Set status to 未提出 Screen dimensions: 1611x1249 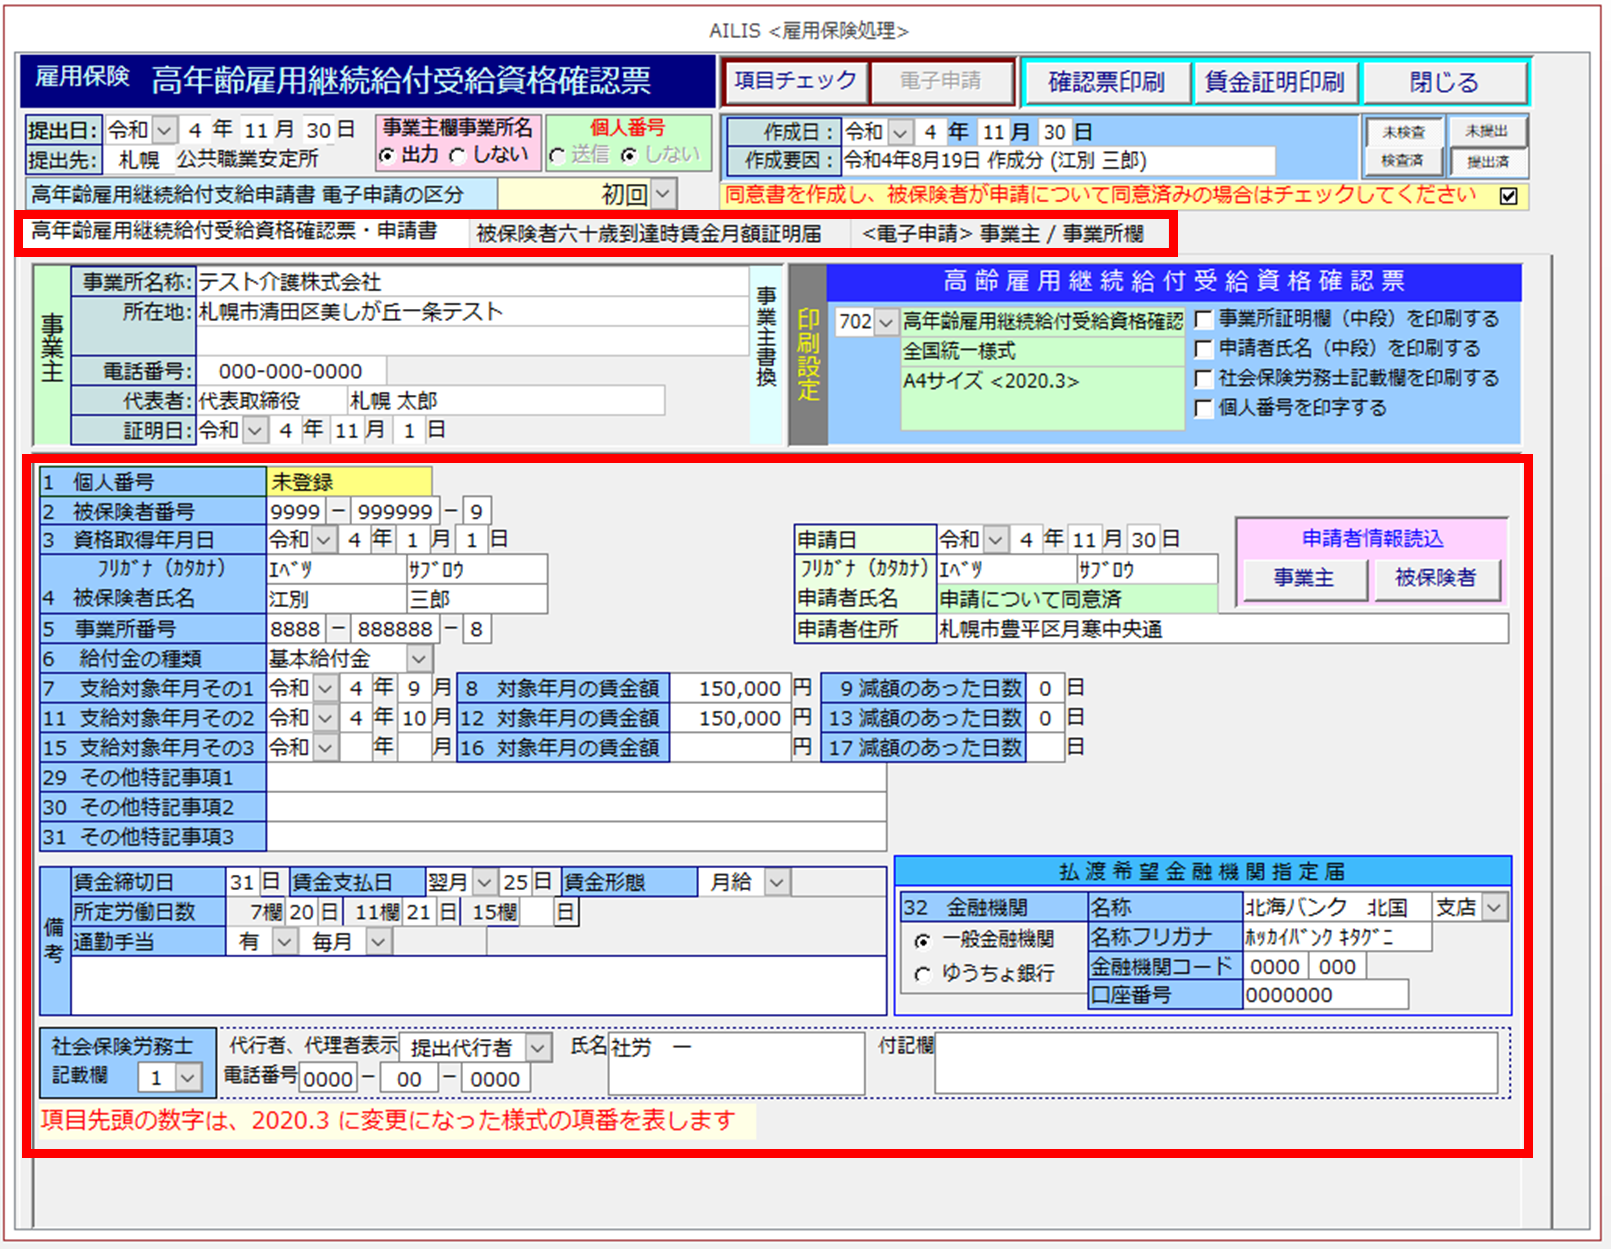coord(1486,132)
